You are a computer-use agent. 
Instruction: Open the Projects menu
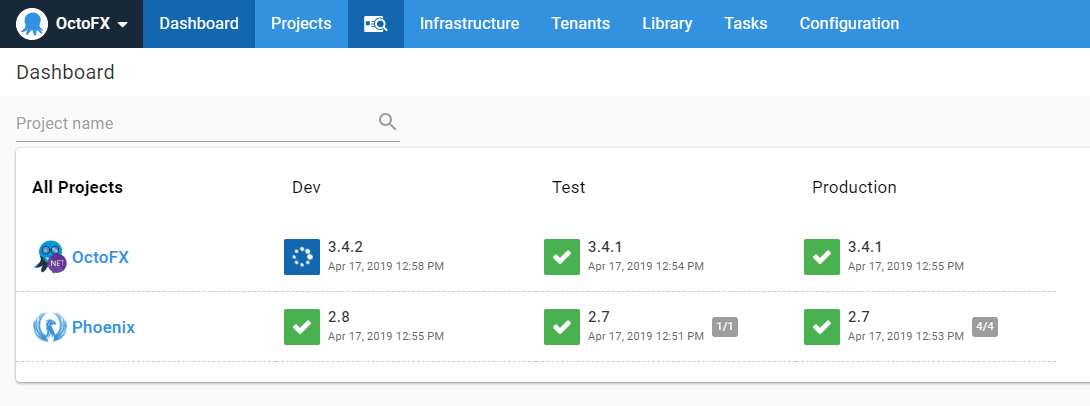301,24
